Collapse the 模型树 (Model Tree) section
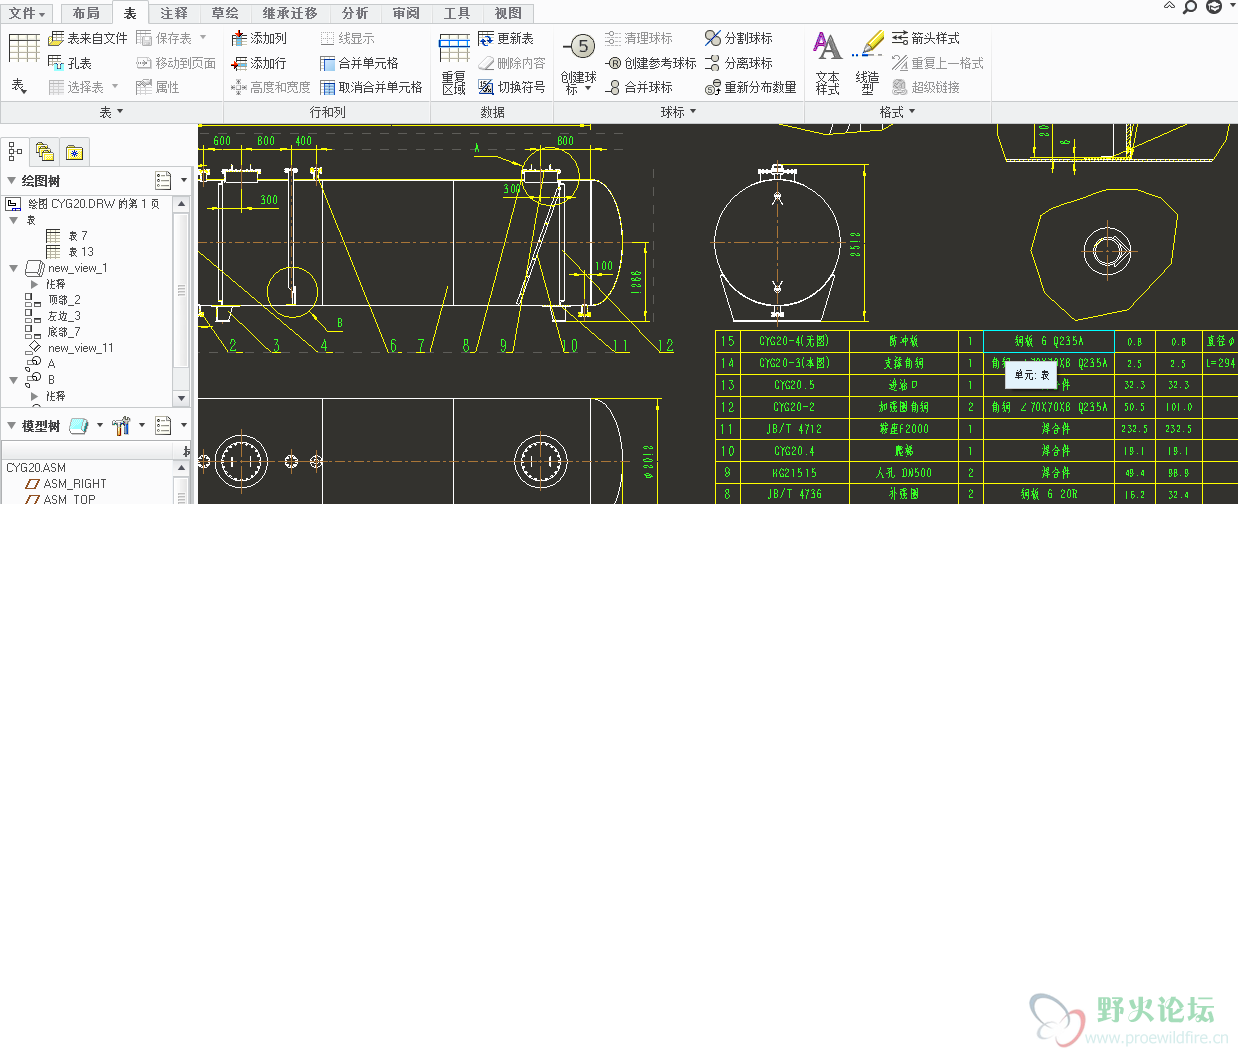Image resolution: width=1238 pixels, height=1056 pixels. 12,426
